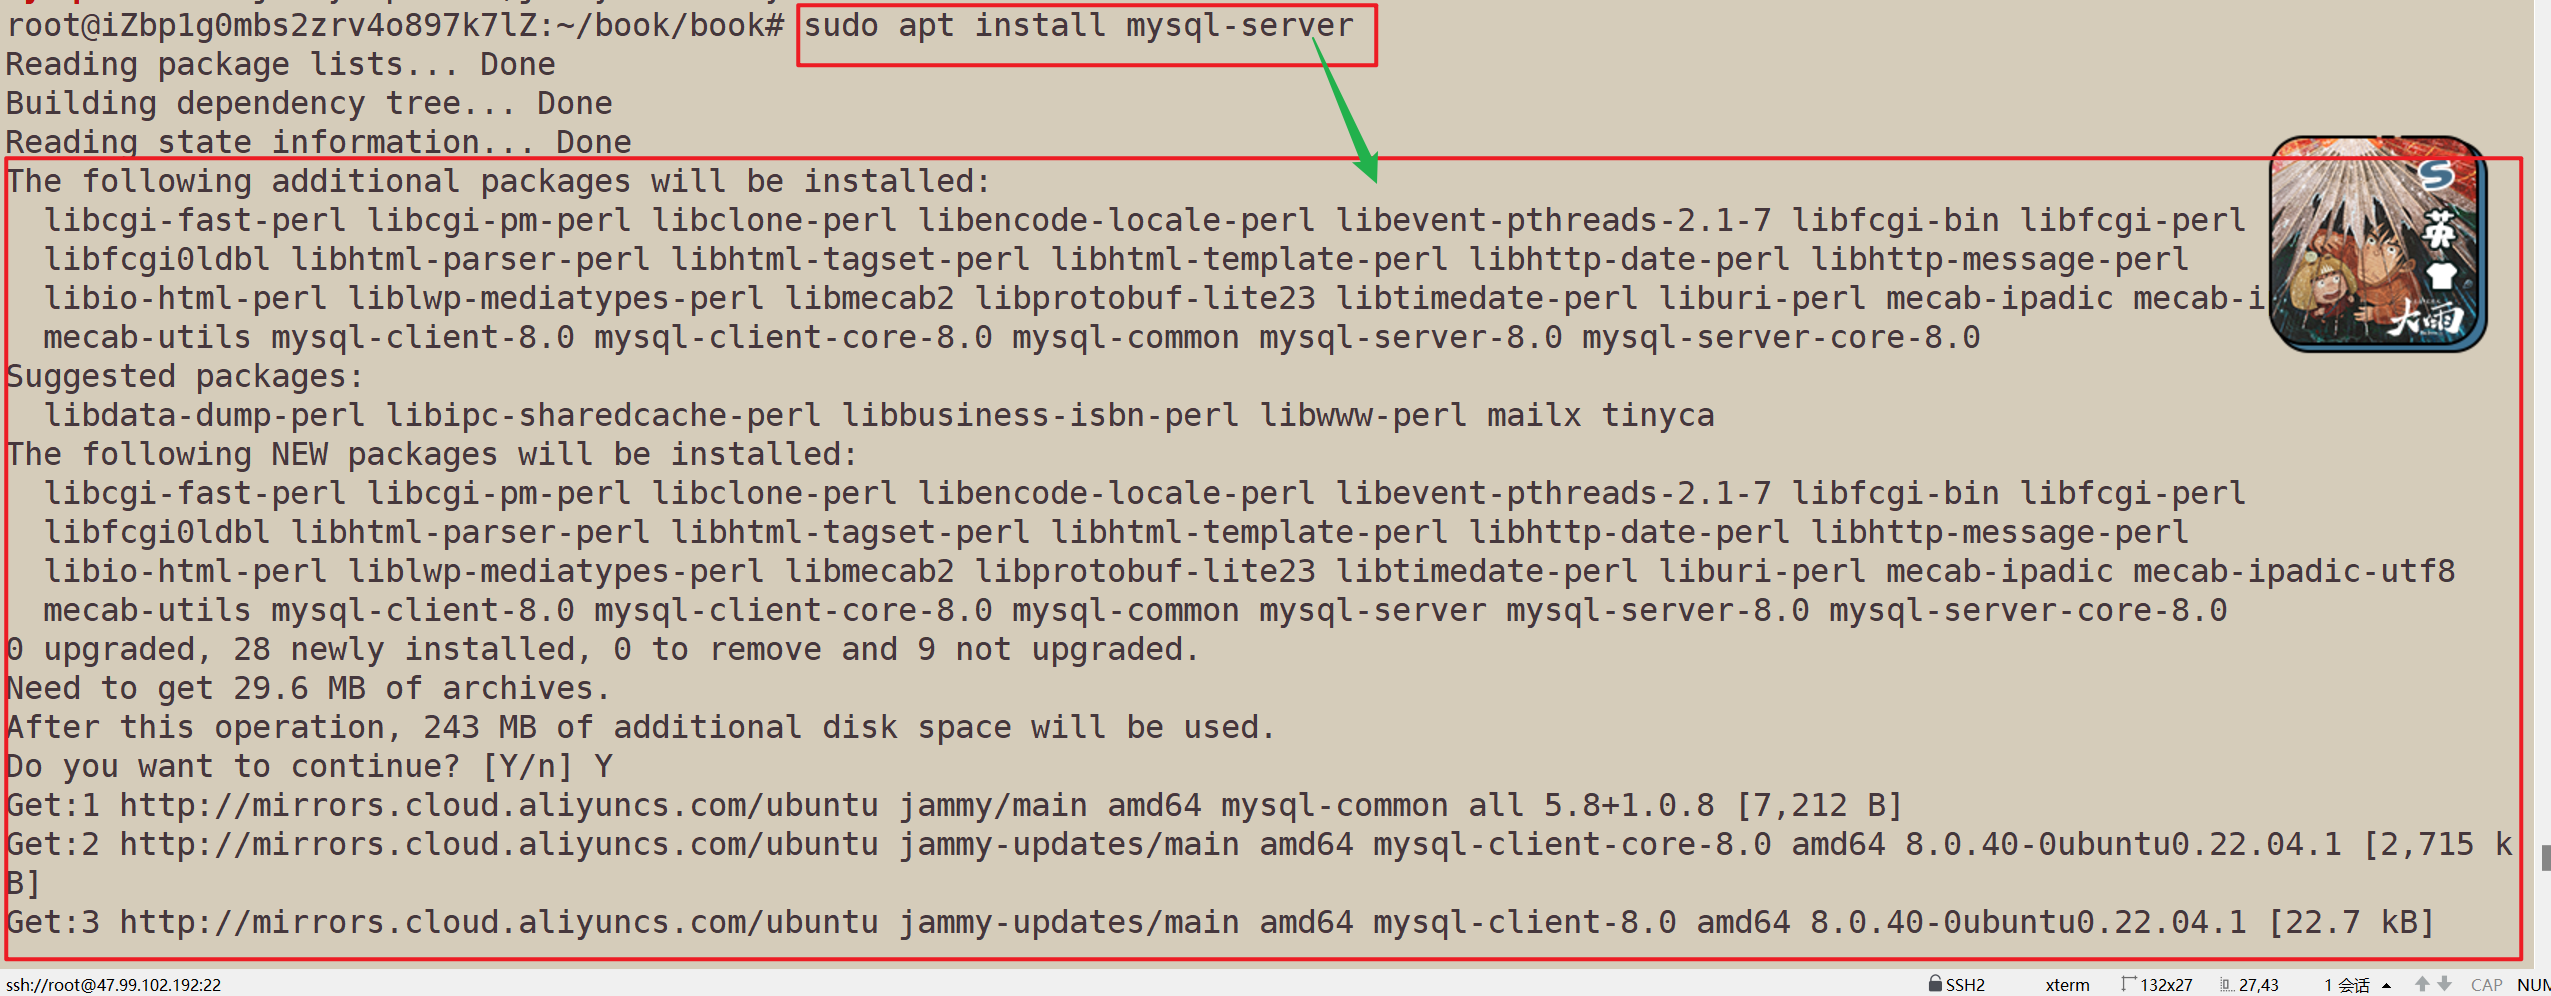Click the cursor position icon beside 27,43
The height and width of the screenshot is (996, 2551).
coord(2226,985)
